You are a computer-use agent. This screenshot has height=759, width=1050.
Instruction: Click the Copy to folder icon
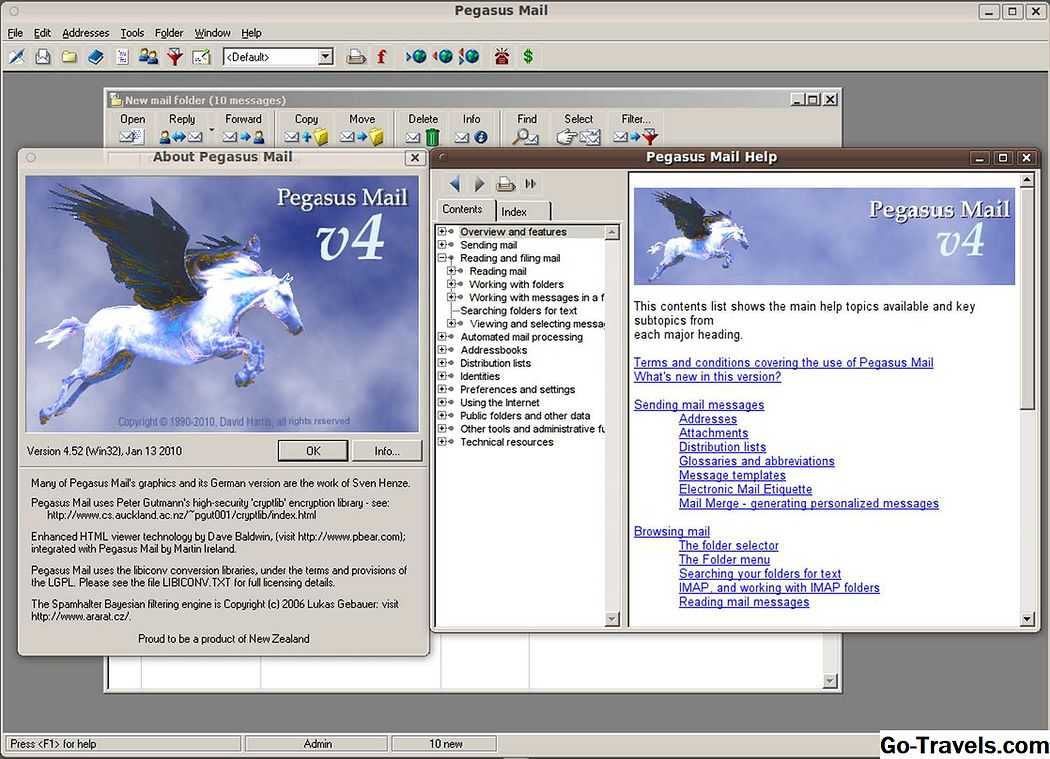(306, 137)
